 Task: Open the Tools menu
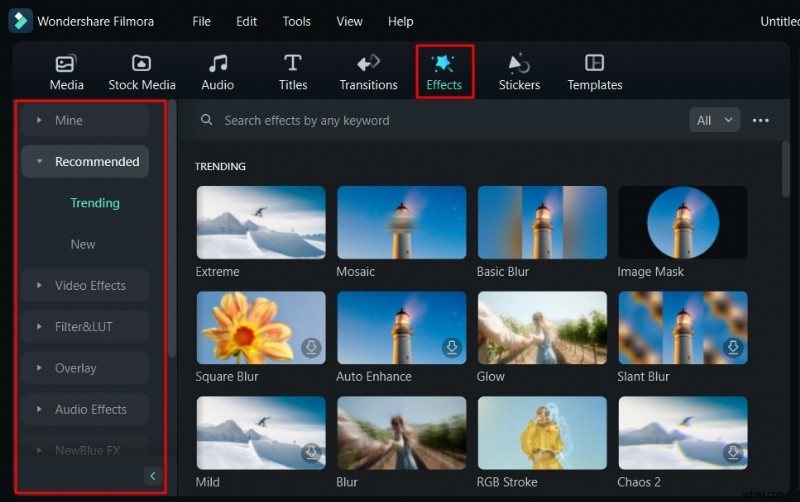(296, 21)
